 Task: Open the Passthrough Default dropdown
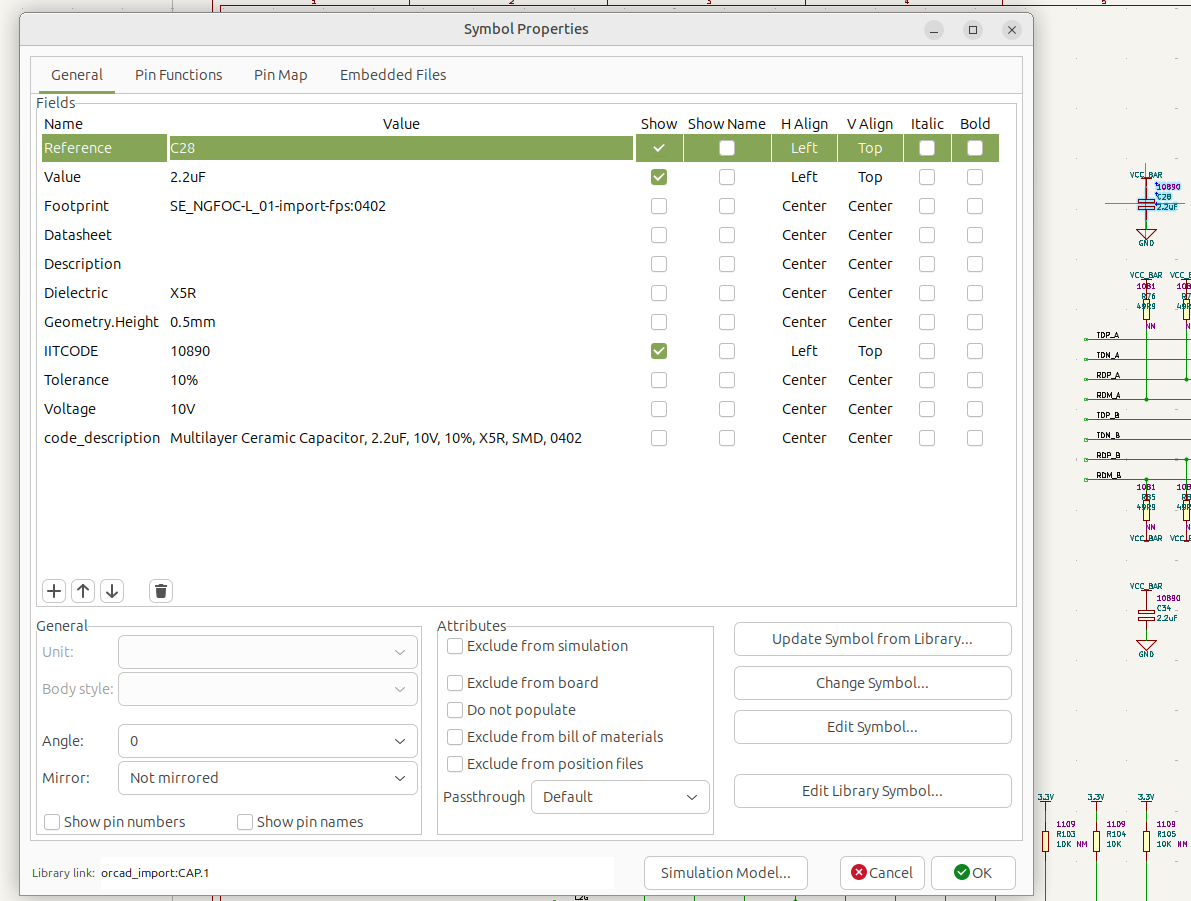[x=620, y=797]
